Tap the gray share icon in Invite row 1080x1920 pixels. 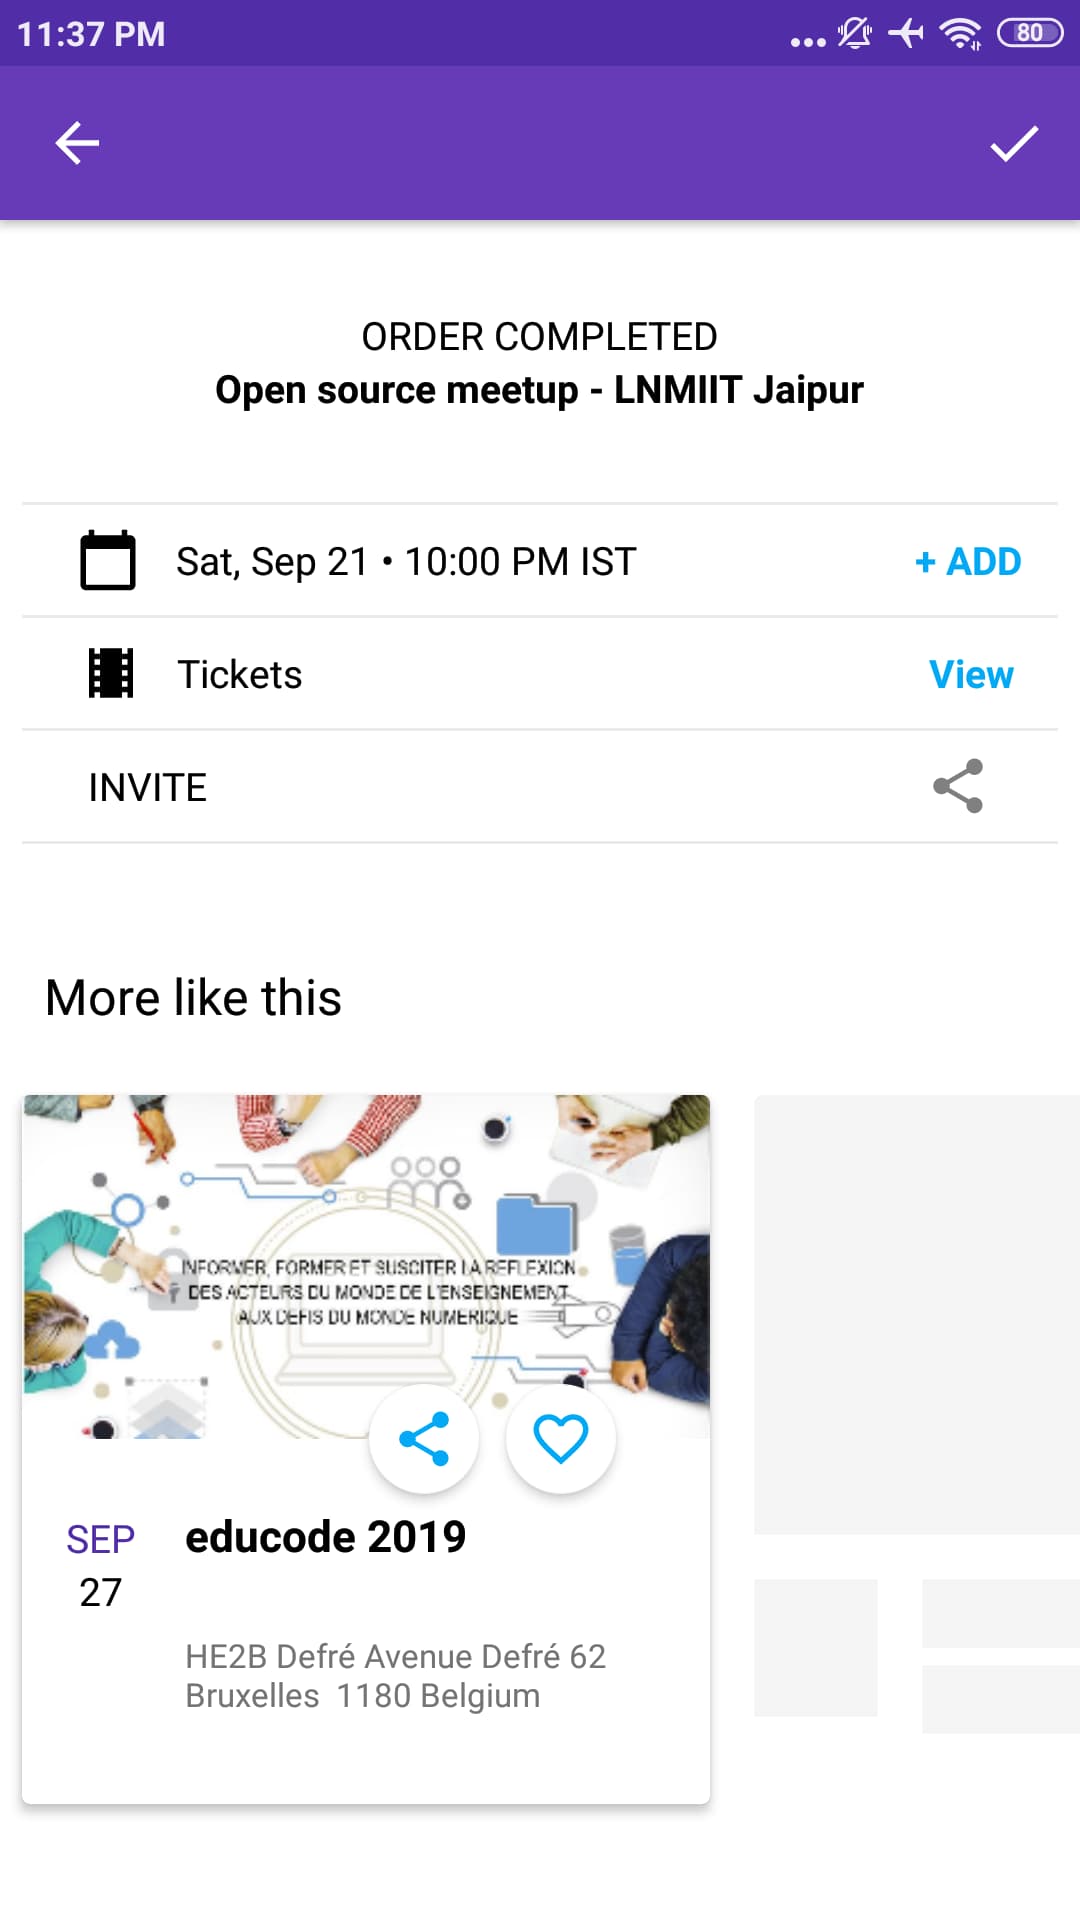click(x=958, y=786)
